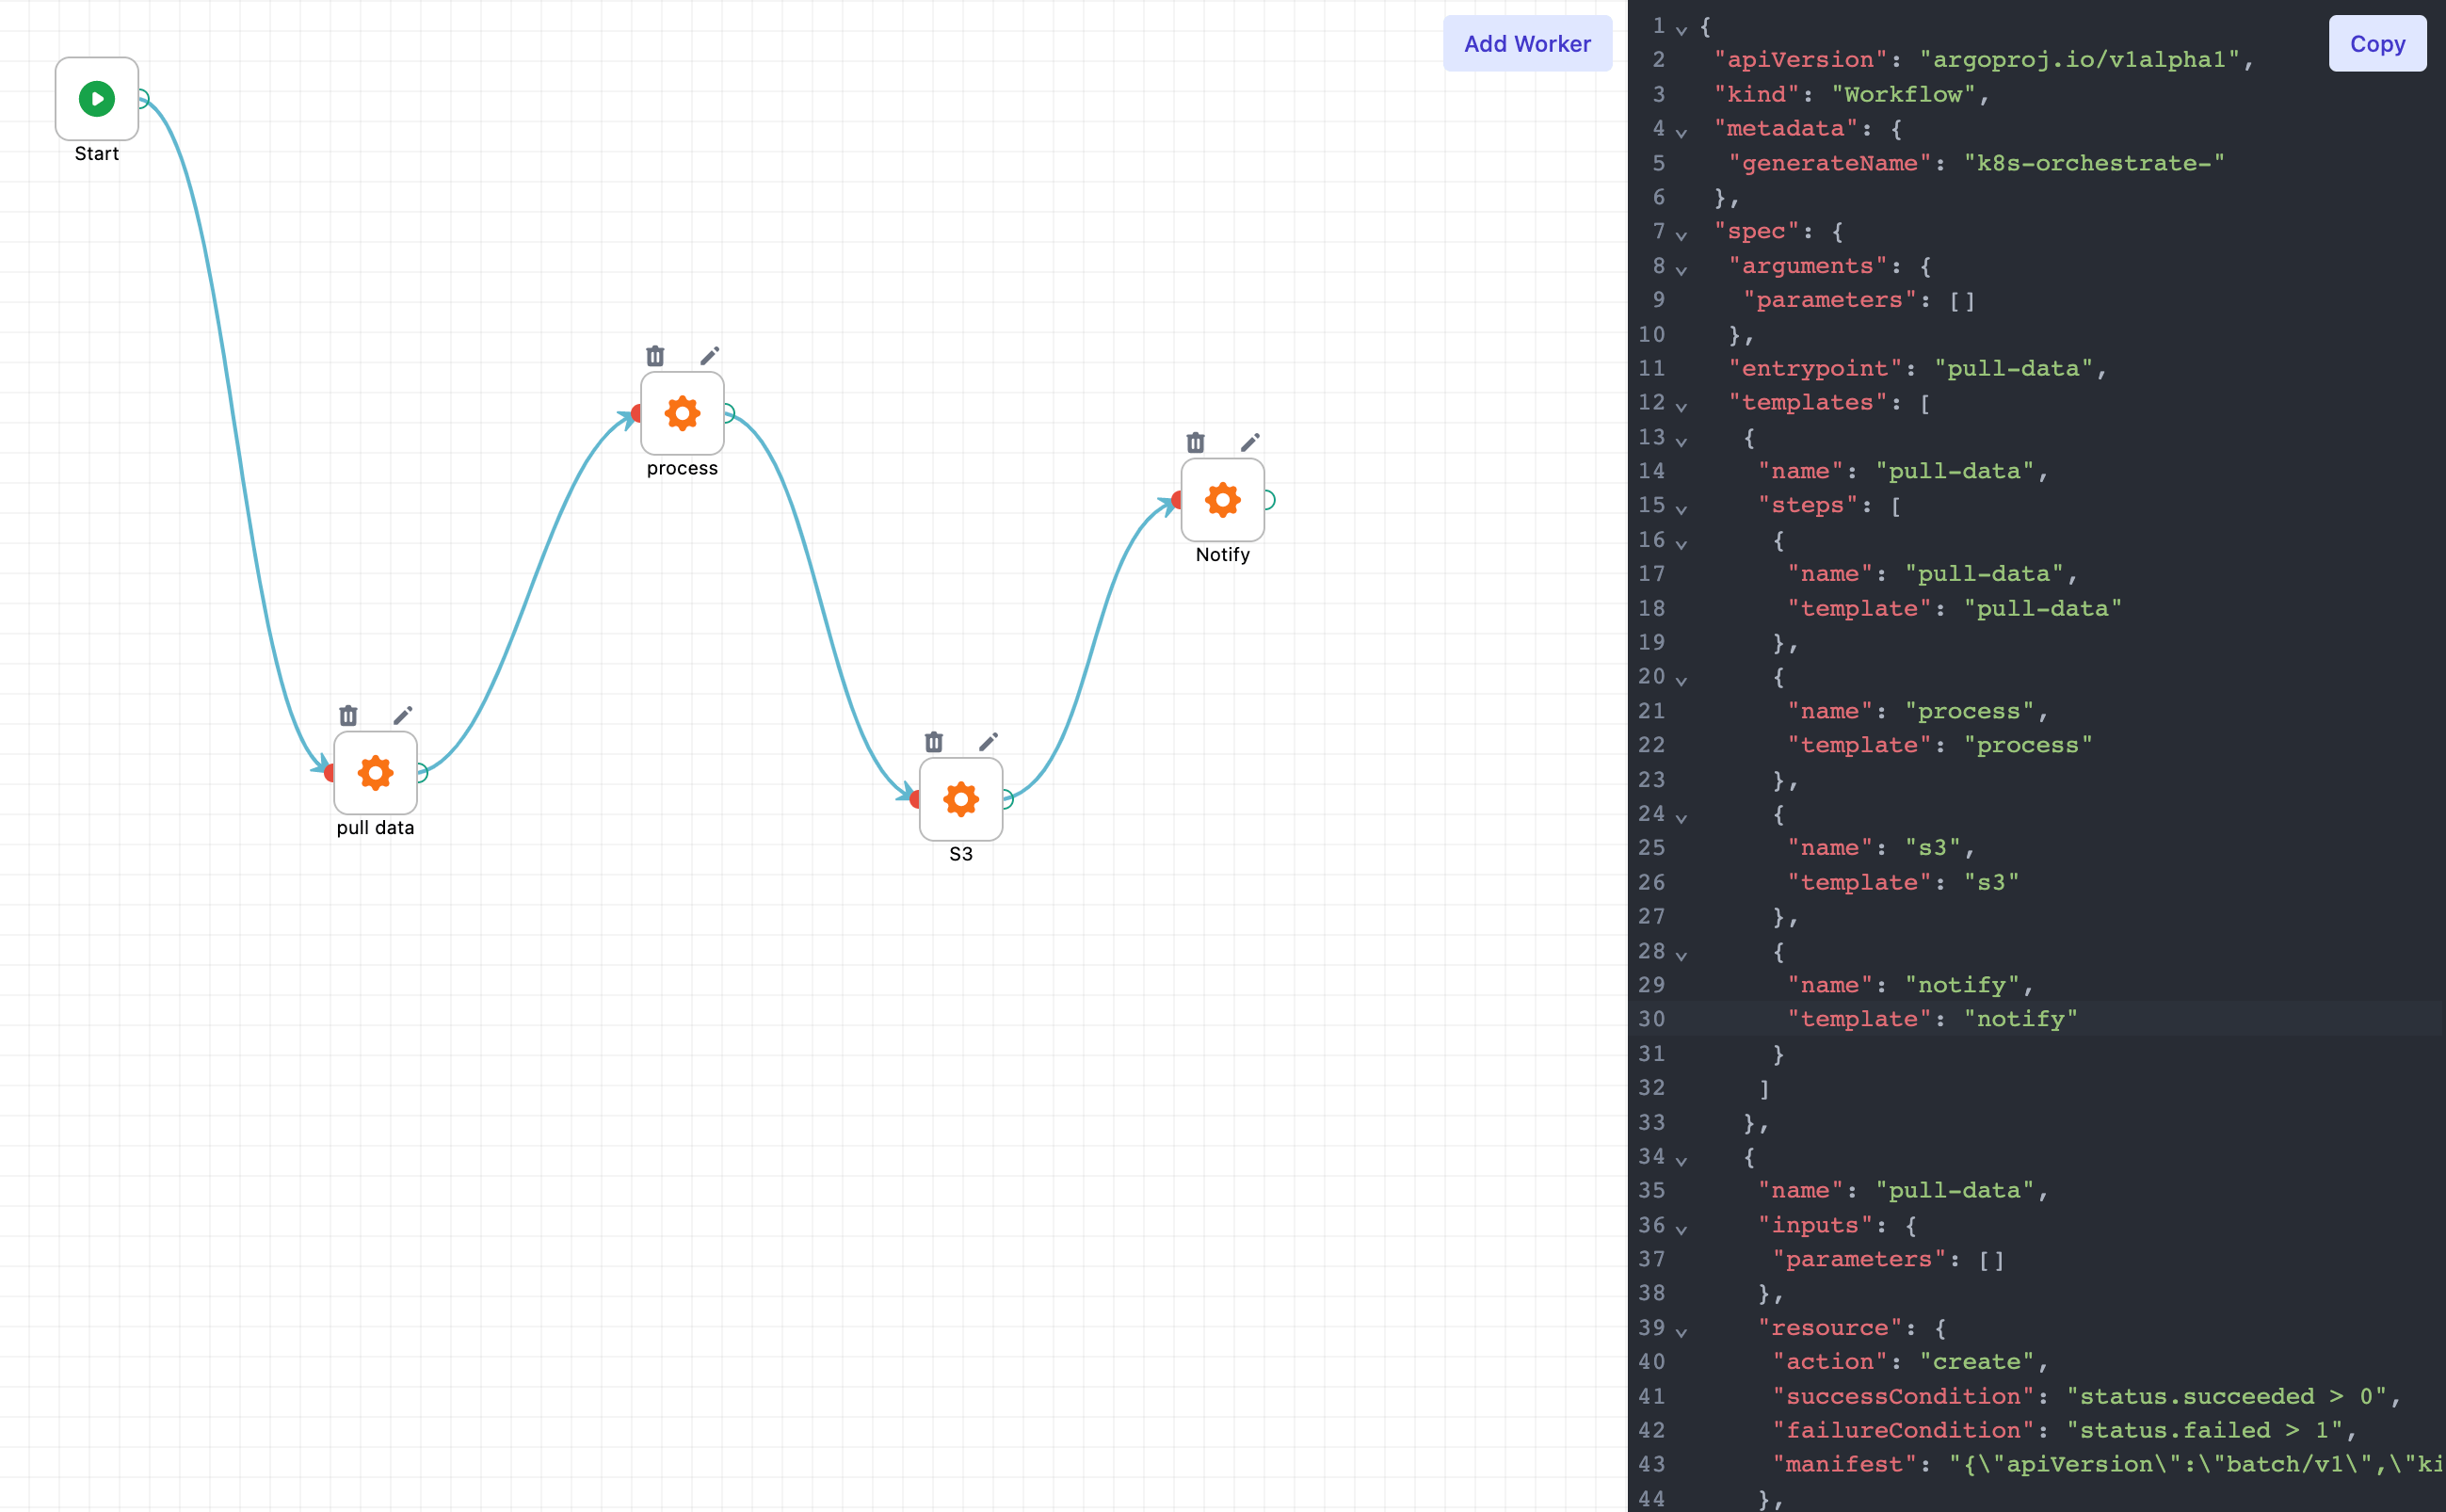Fold the templates array at line 12
Viewport: 2446px width, 1512px height.
[x=1681, y=406]
